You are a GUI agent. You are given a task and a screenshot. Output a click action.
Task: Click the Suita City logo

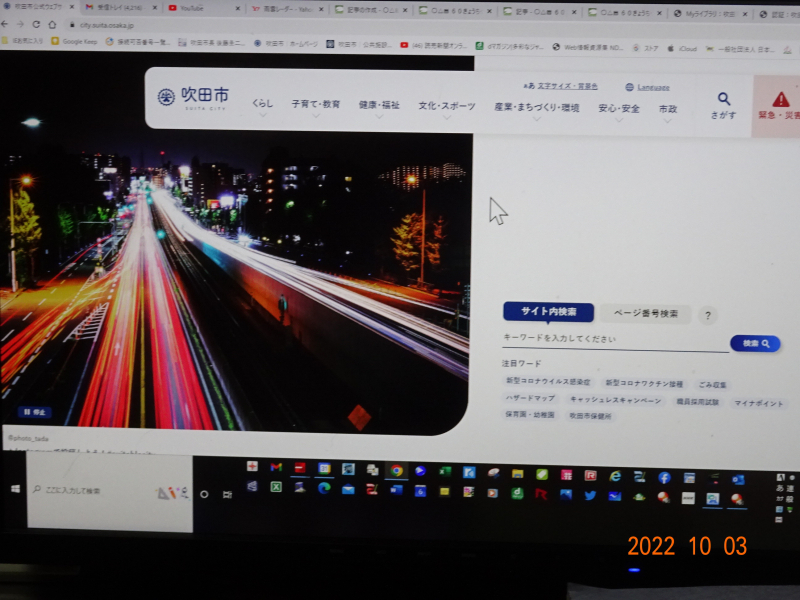click(x=193, y=97)
